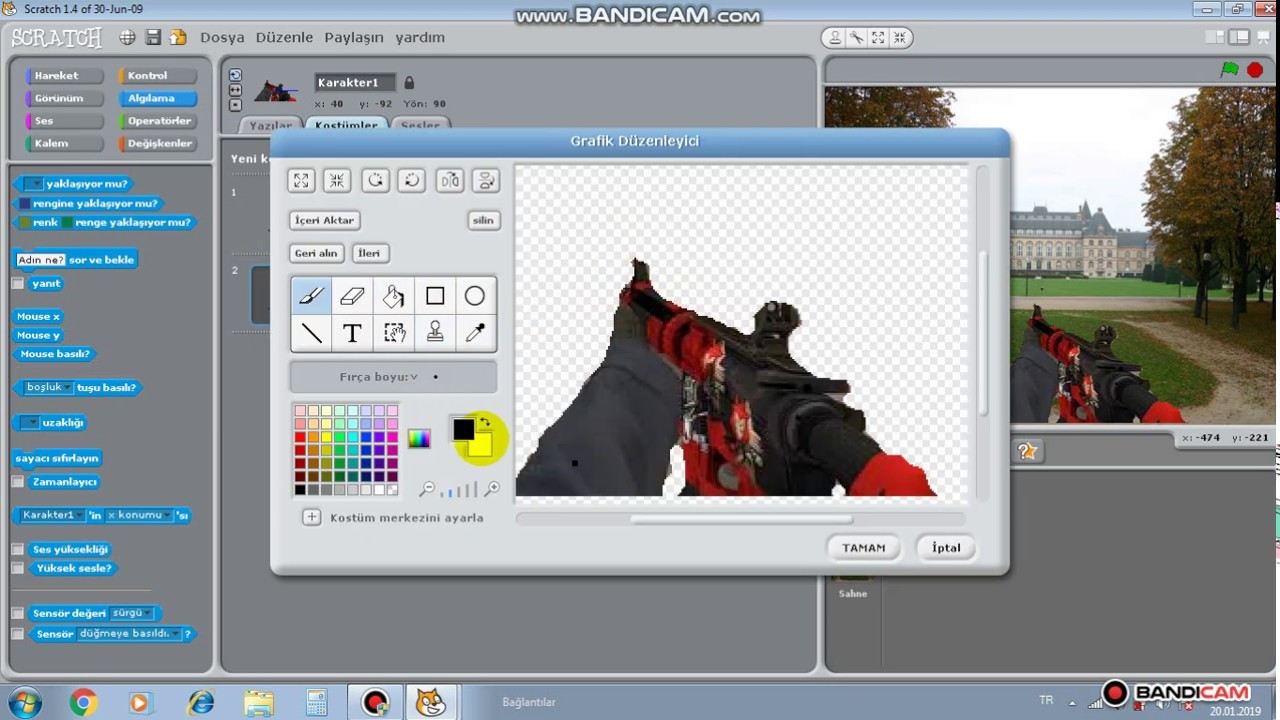Click the shrink image icon
1280x720 pixels.
tap(337, 180)
